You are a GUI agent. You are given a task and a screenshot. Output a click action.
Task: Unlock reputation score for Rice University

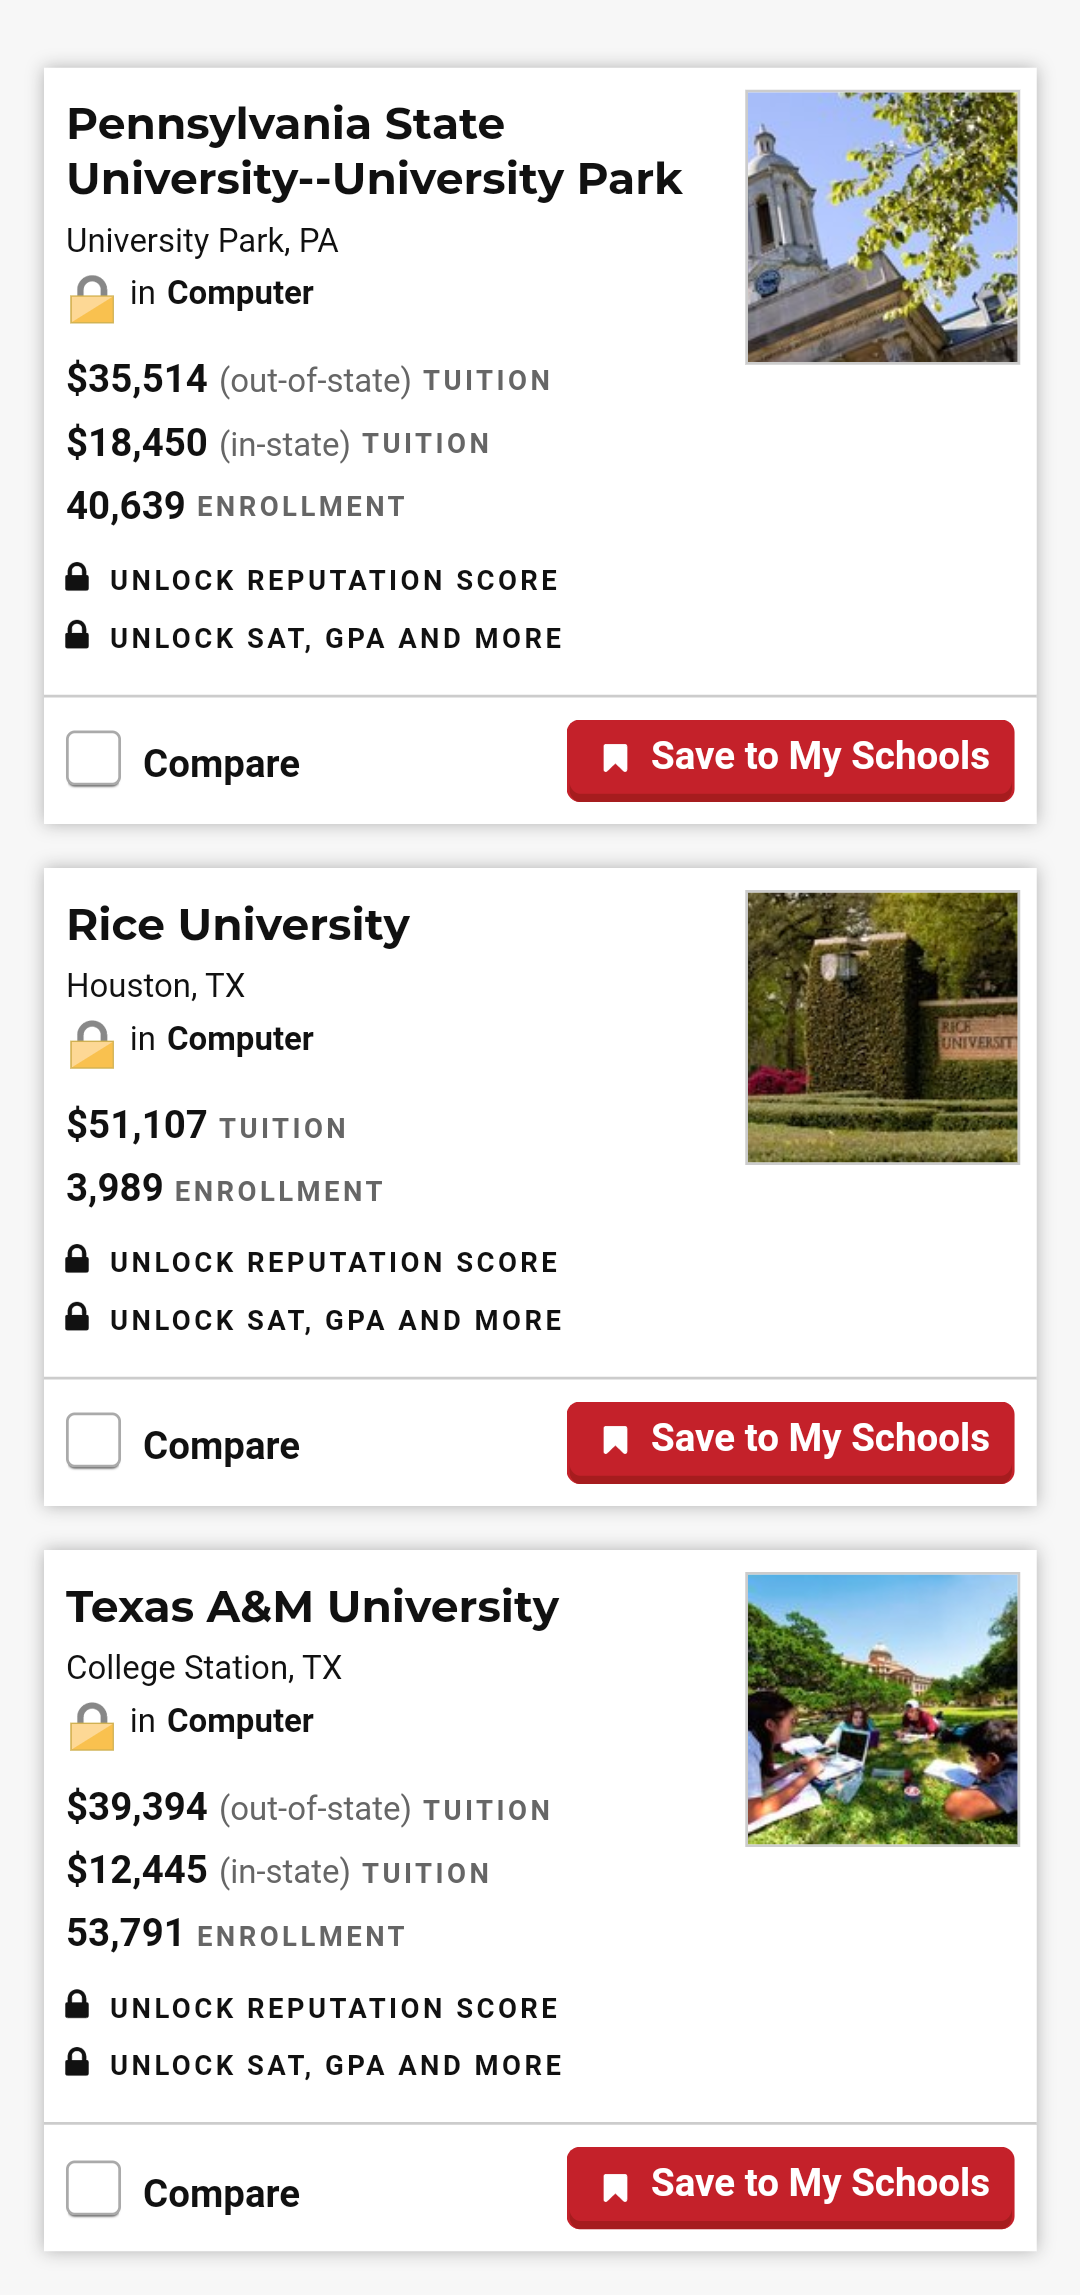[x=334, y=1263]
